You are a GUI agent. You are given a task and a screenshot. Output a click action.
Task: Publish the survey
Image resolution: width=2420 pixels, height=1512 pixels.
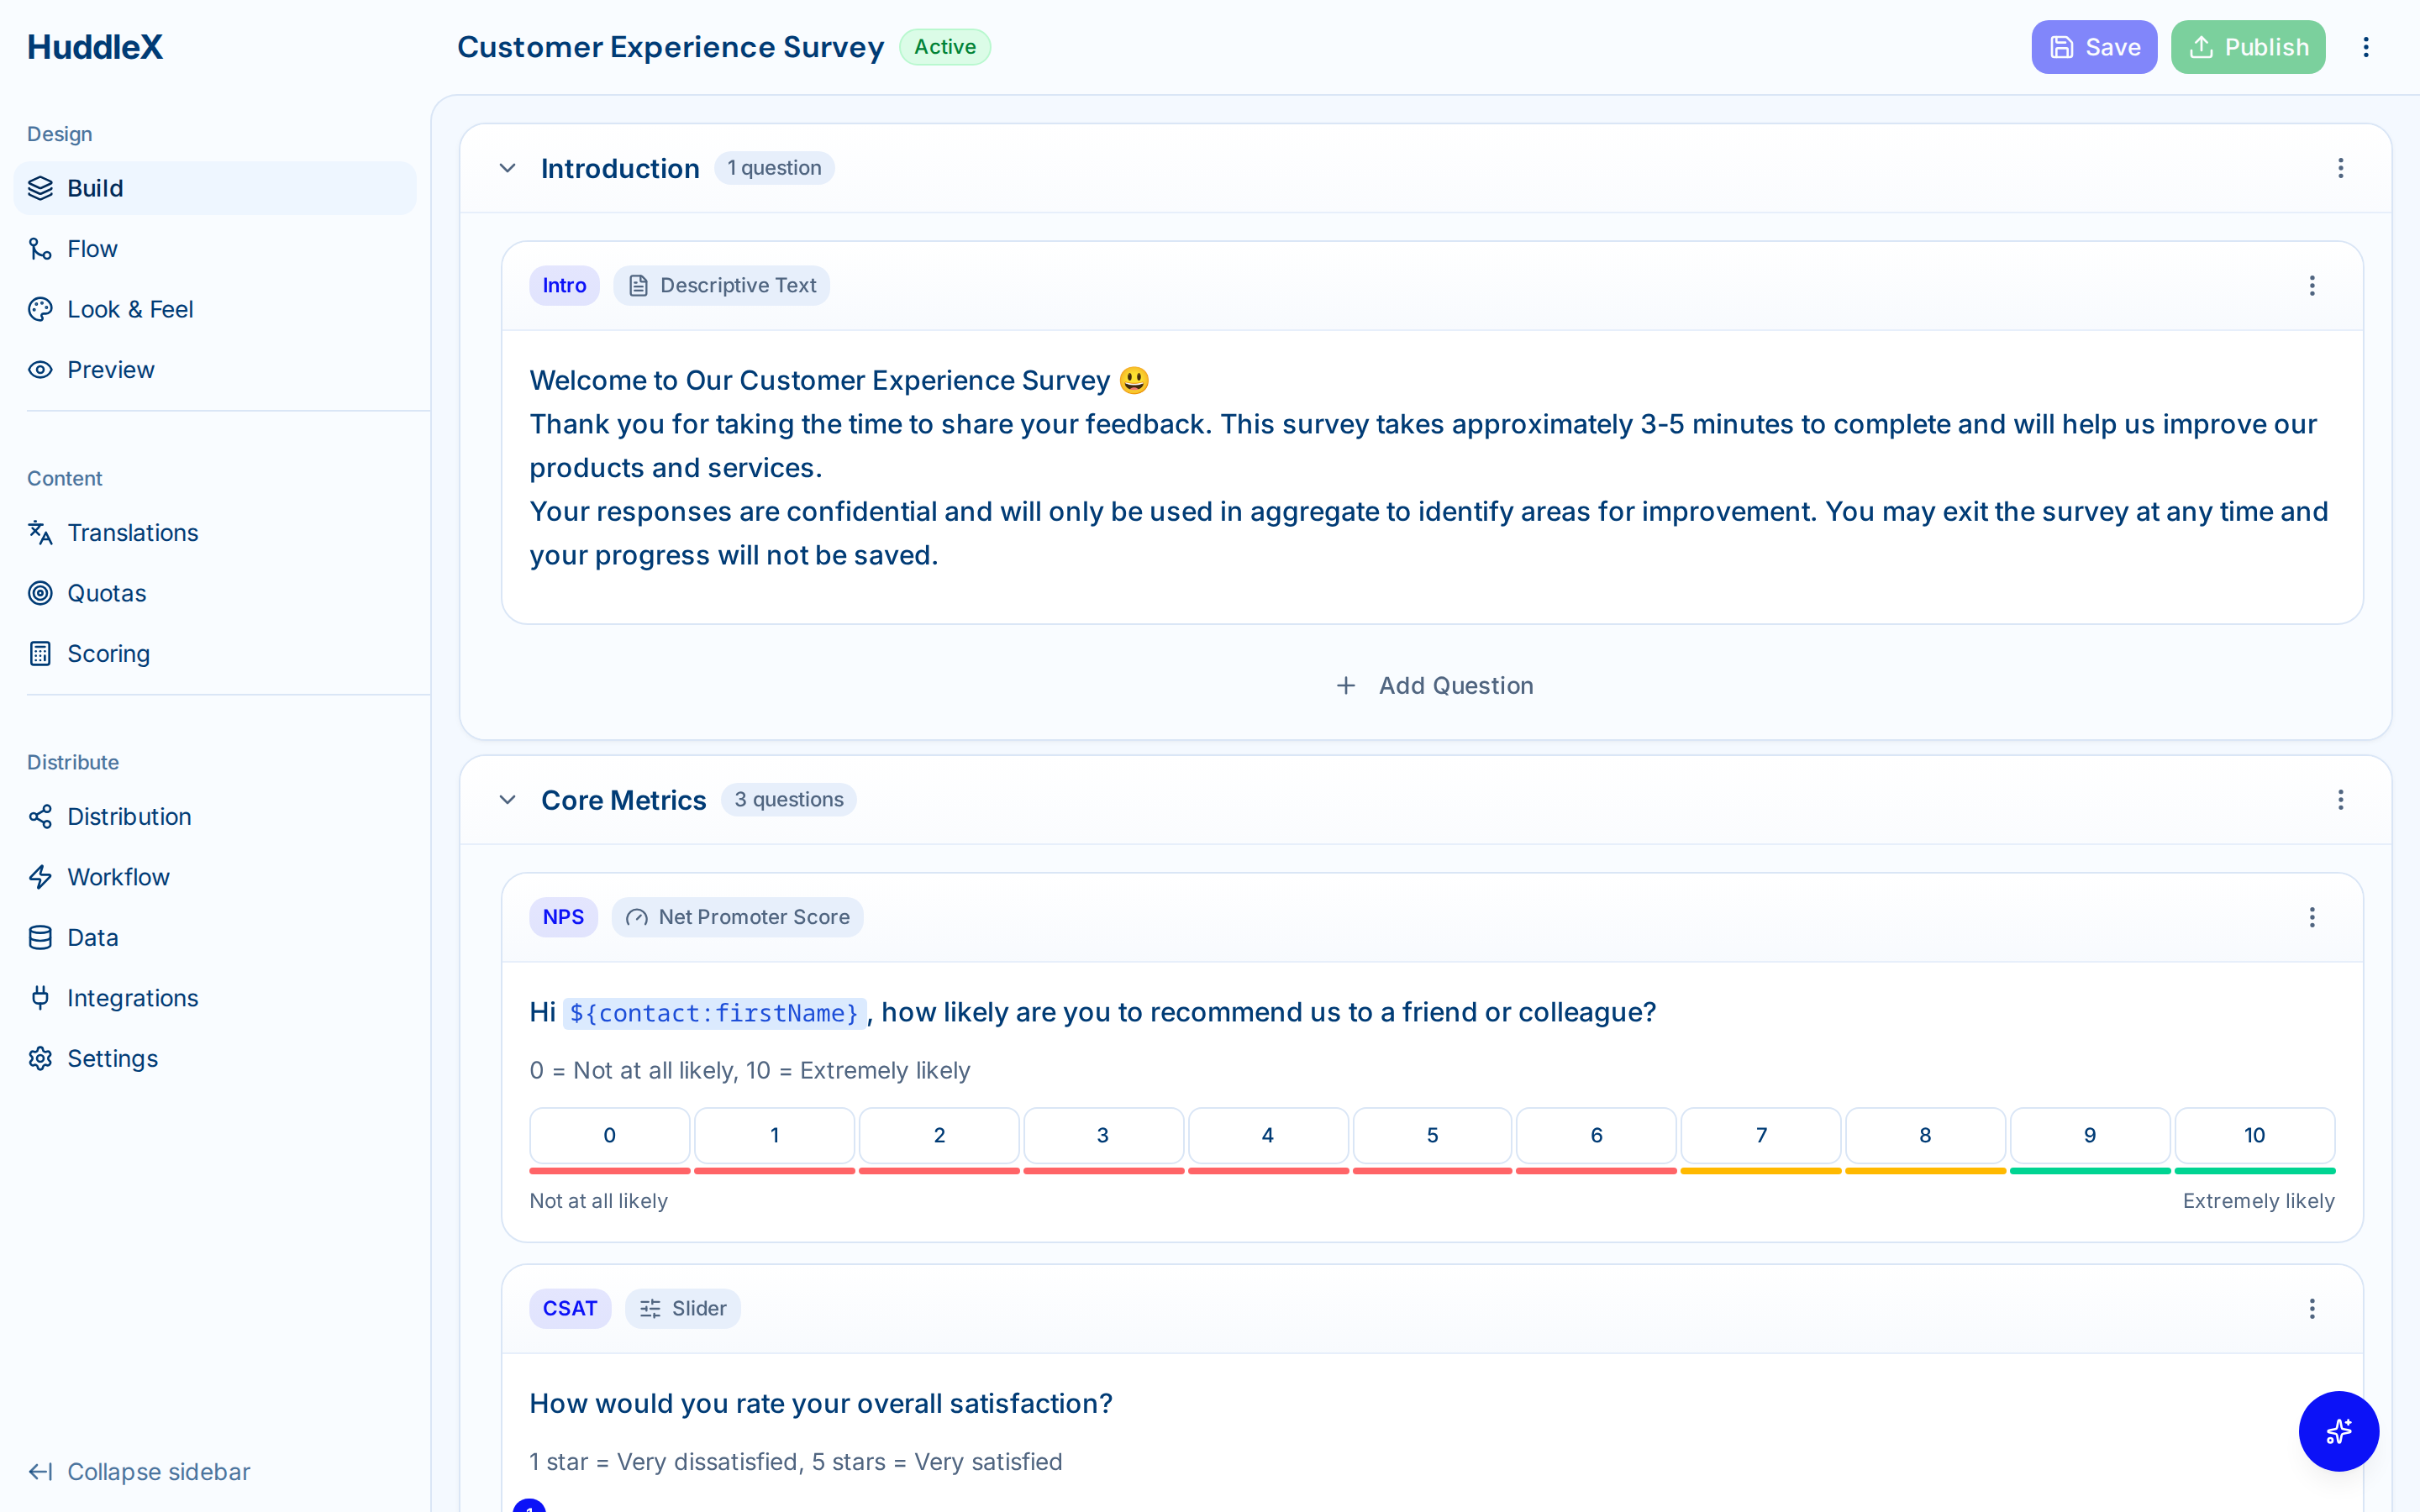tap(2248, 47)
